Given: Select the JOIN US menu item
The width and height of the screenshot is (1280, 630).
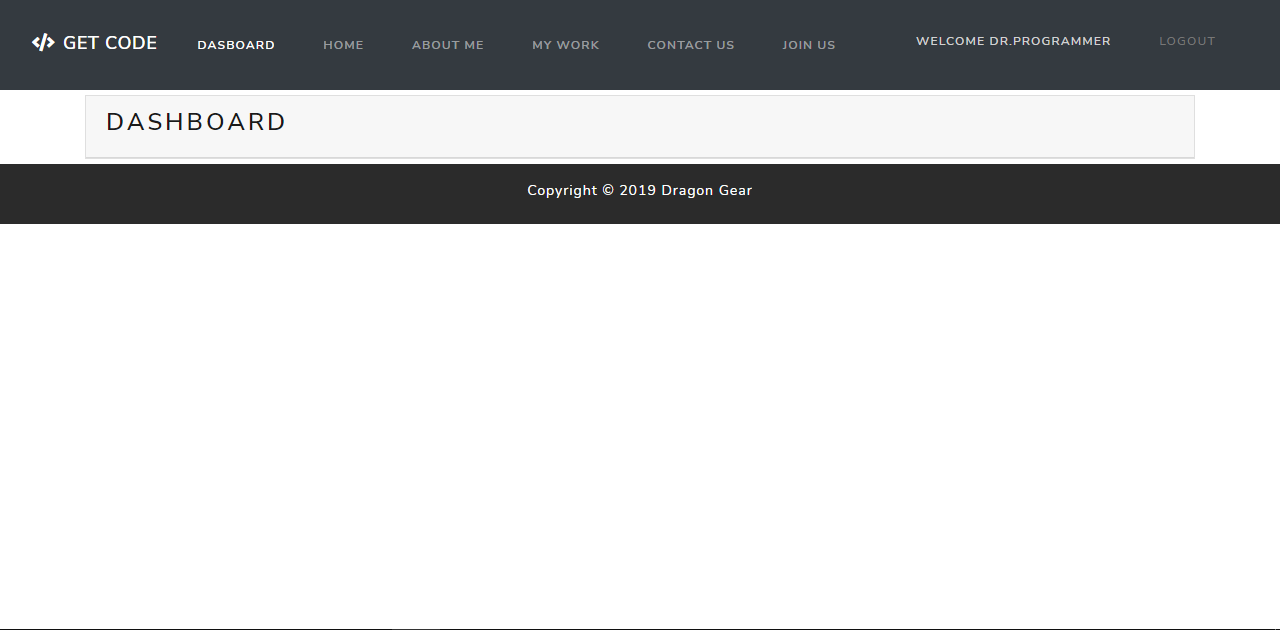Looking at the screenshot, I should pyautogui.click(x=809, y=44).
